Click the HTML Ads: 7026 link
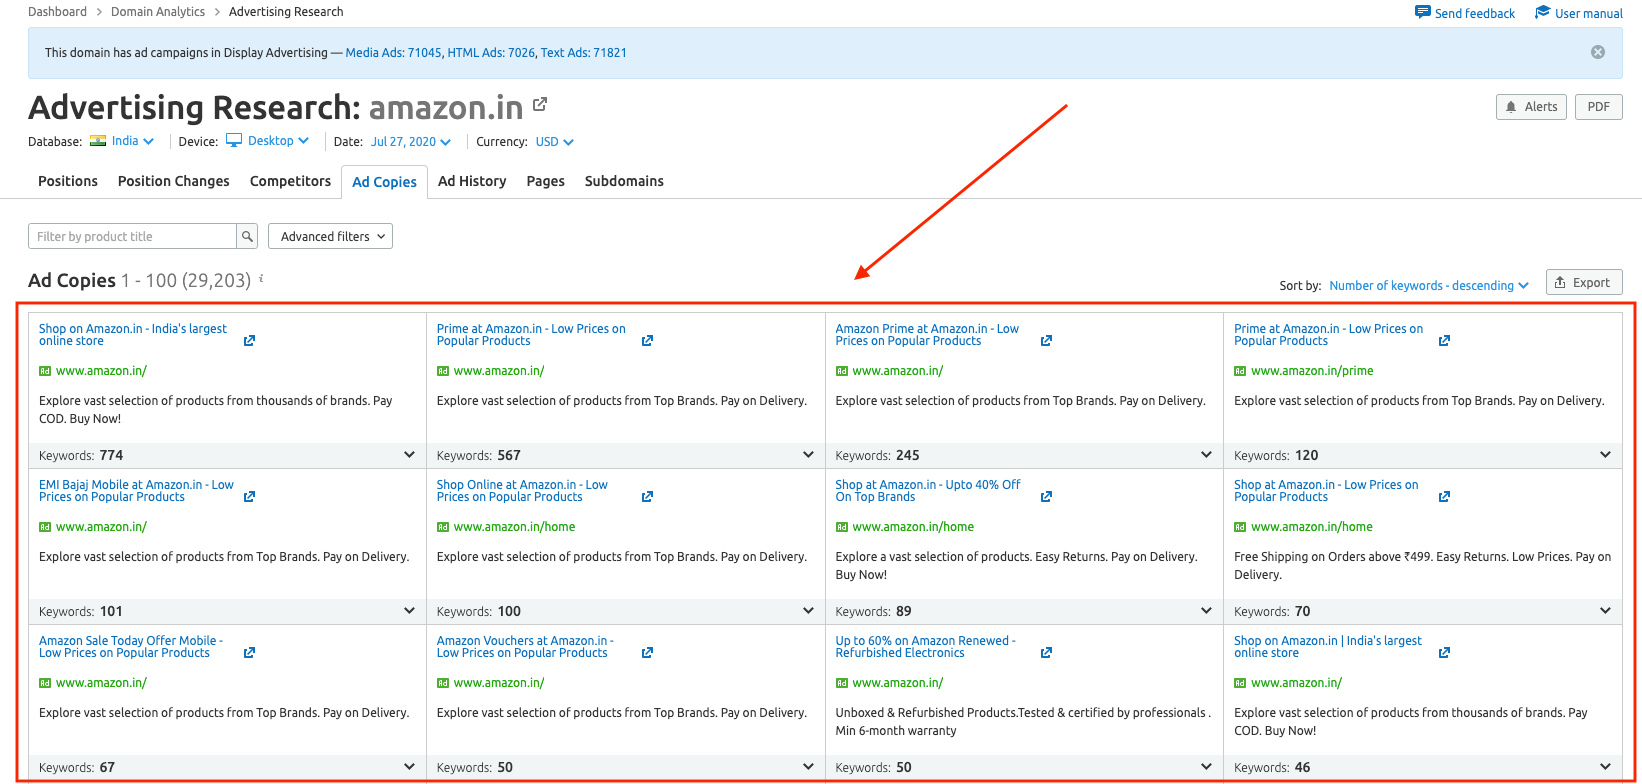This screenshot has height=784, width=1642. (491, 53)
